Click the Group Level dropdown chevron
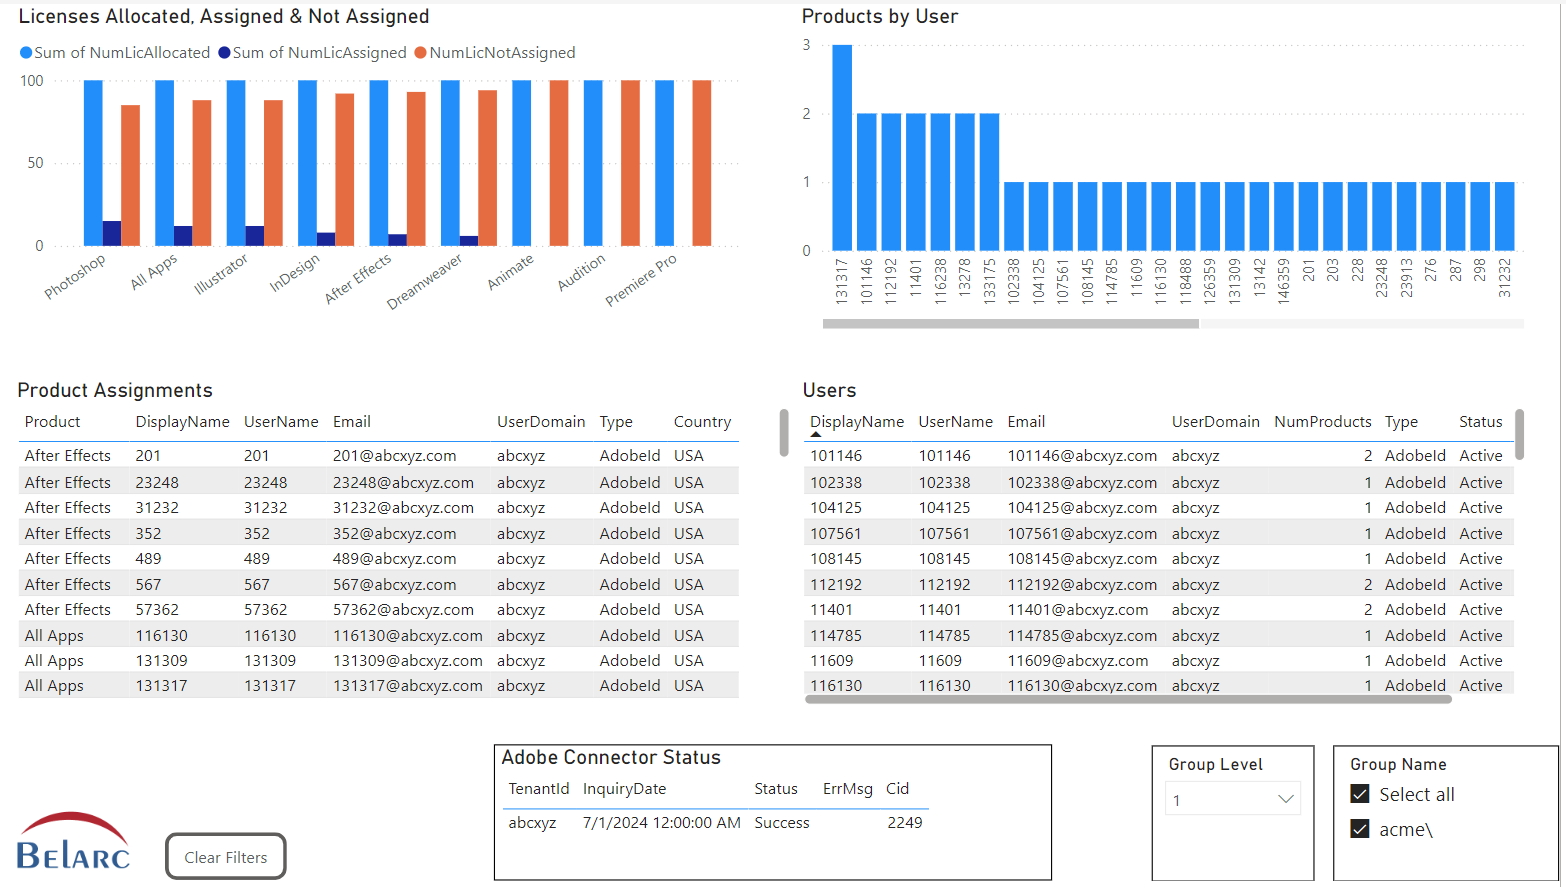1566x887 pixels. (x=1286, y=799)
